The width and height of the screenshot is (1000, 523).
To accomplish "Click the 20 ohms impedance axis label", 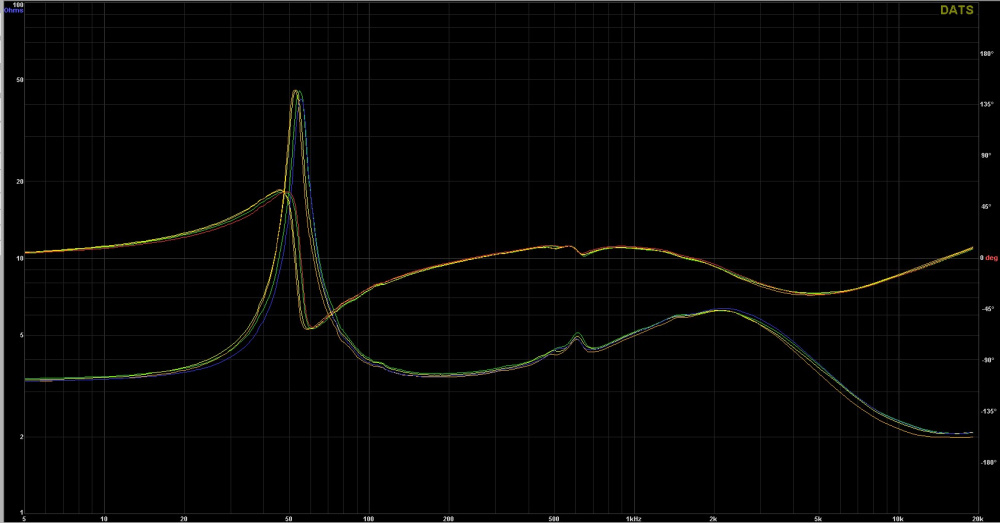I will 18,181.
